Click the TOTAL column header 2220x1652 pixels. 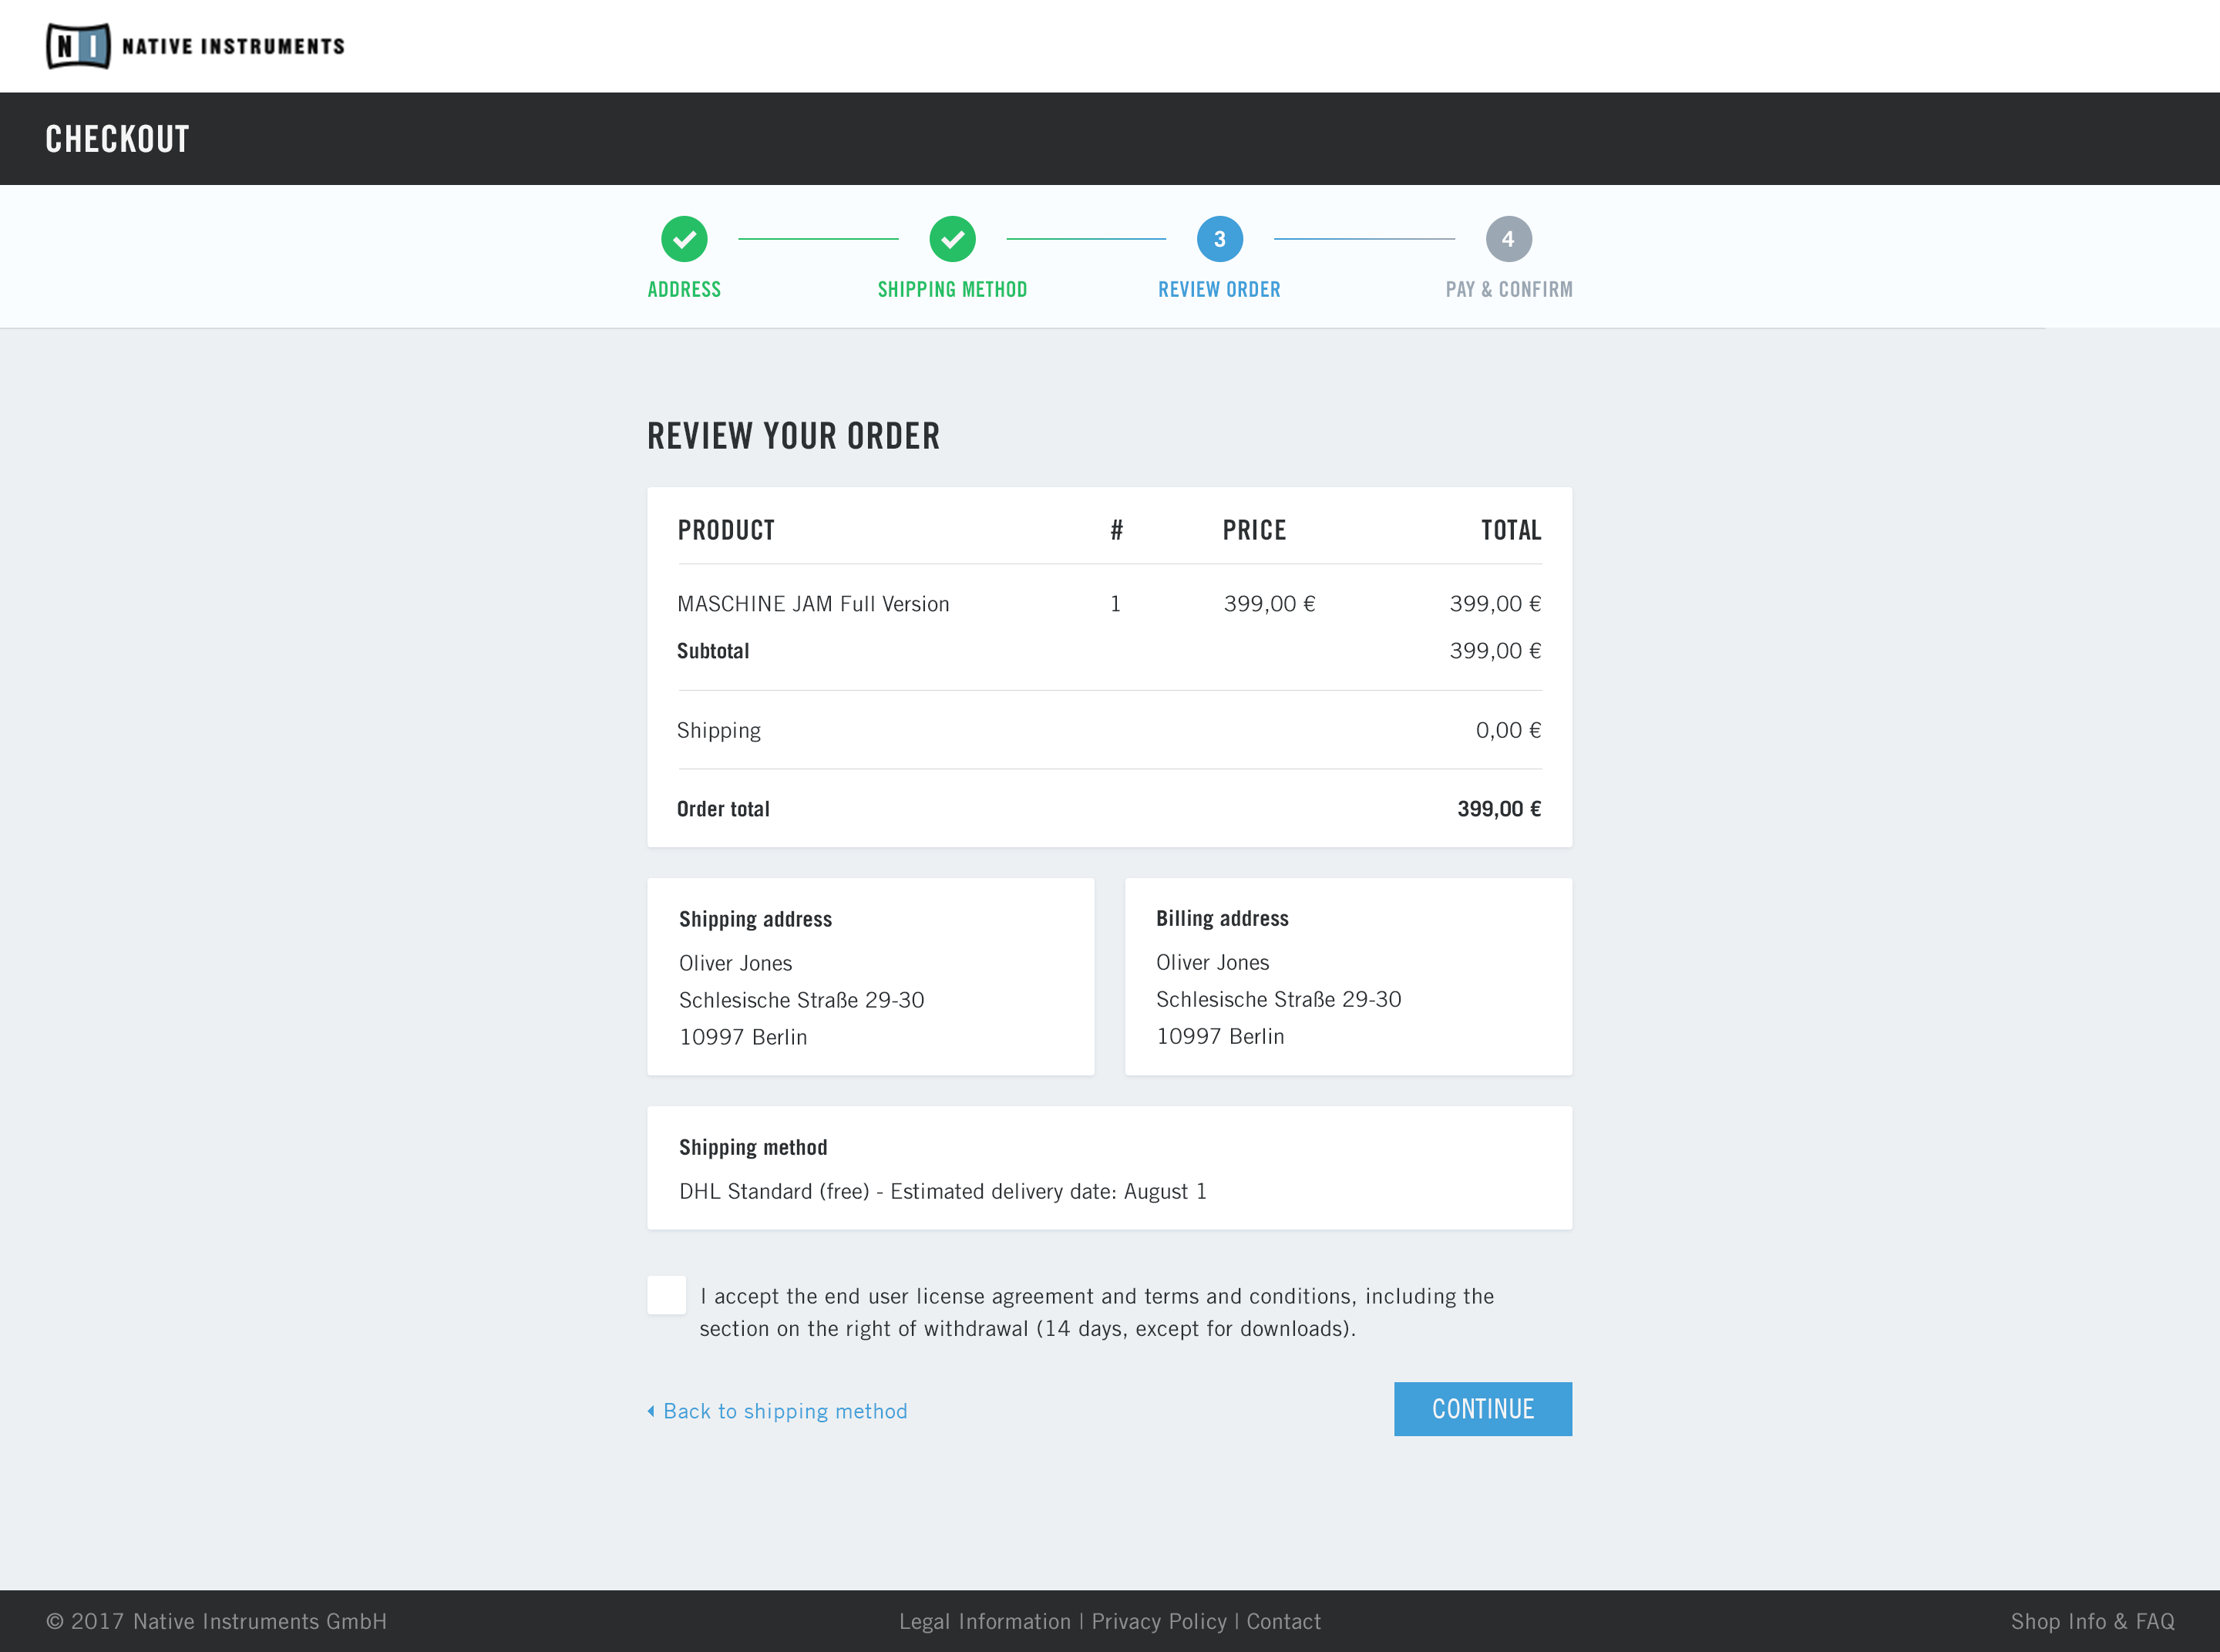point(1511,530)
